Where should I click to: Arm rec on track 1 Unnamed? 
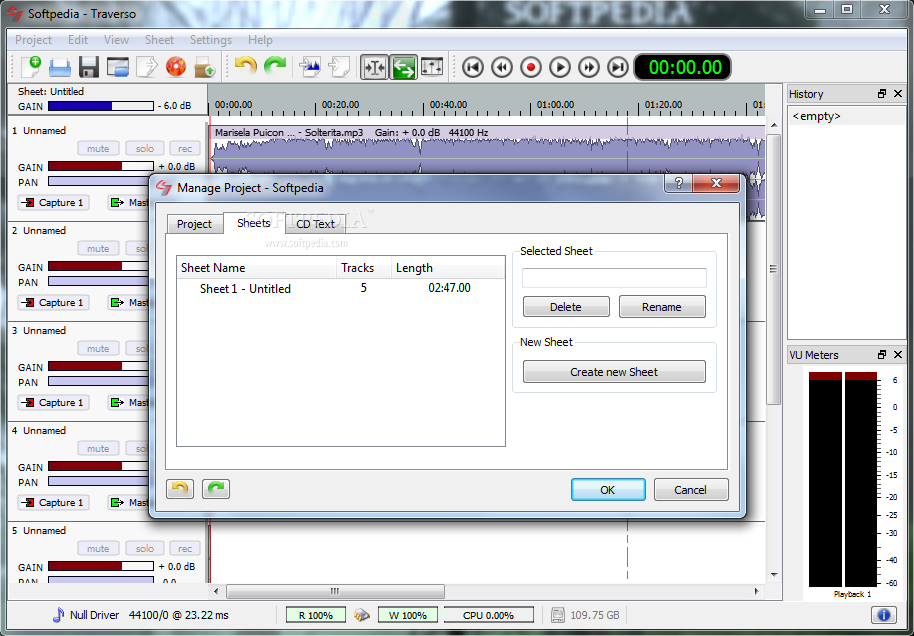point(185,149)
